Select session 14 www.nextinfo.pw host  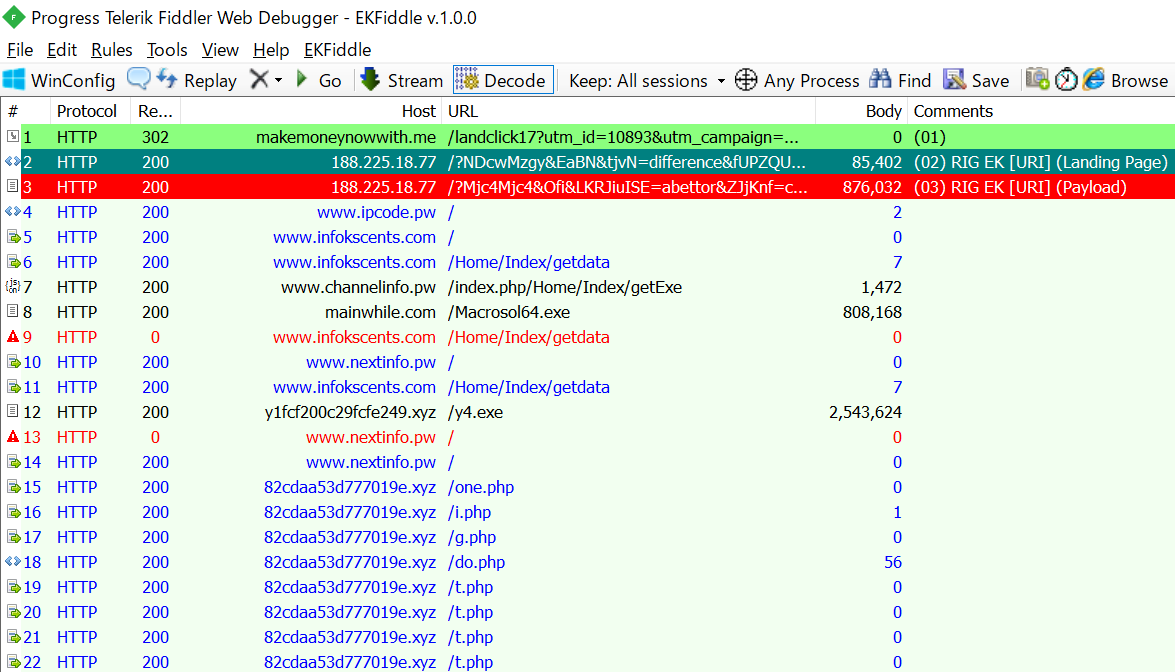pyautogui.click(x=370, y=462)
